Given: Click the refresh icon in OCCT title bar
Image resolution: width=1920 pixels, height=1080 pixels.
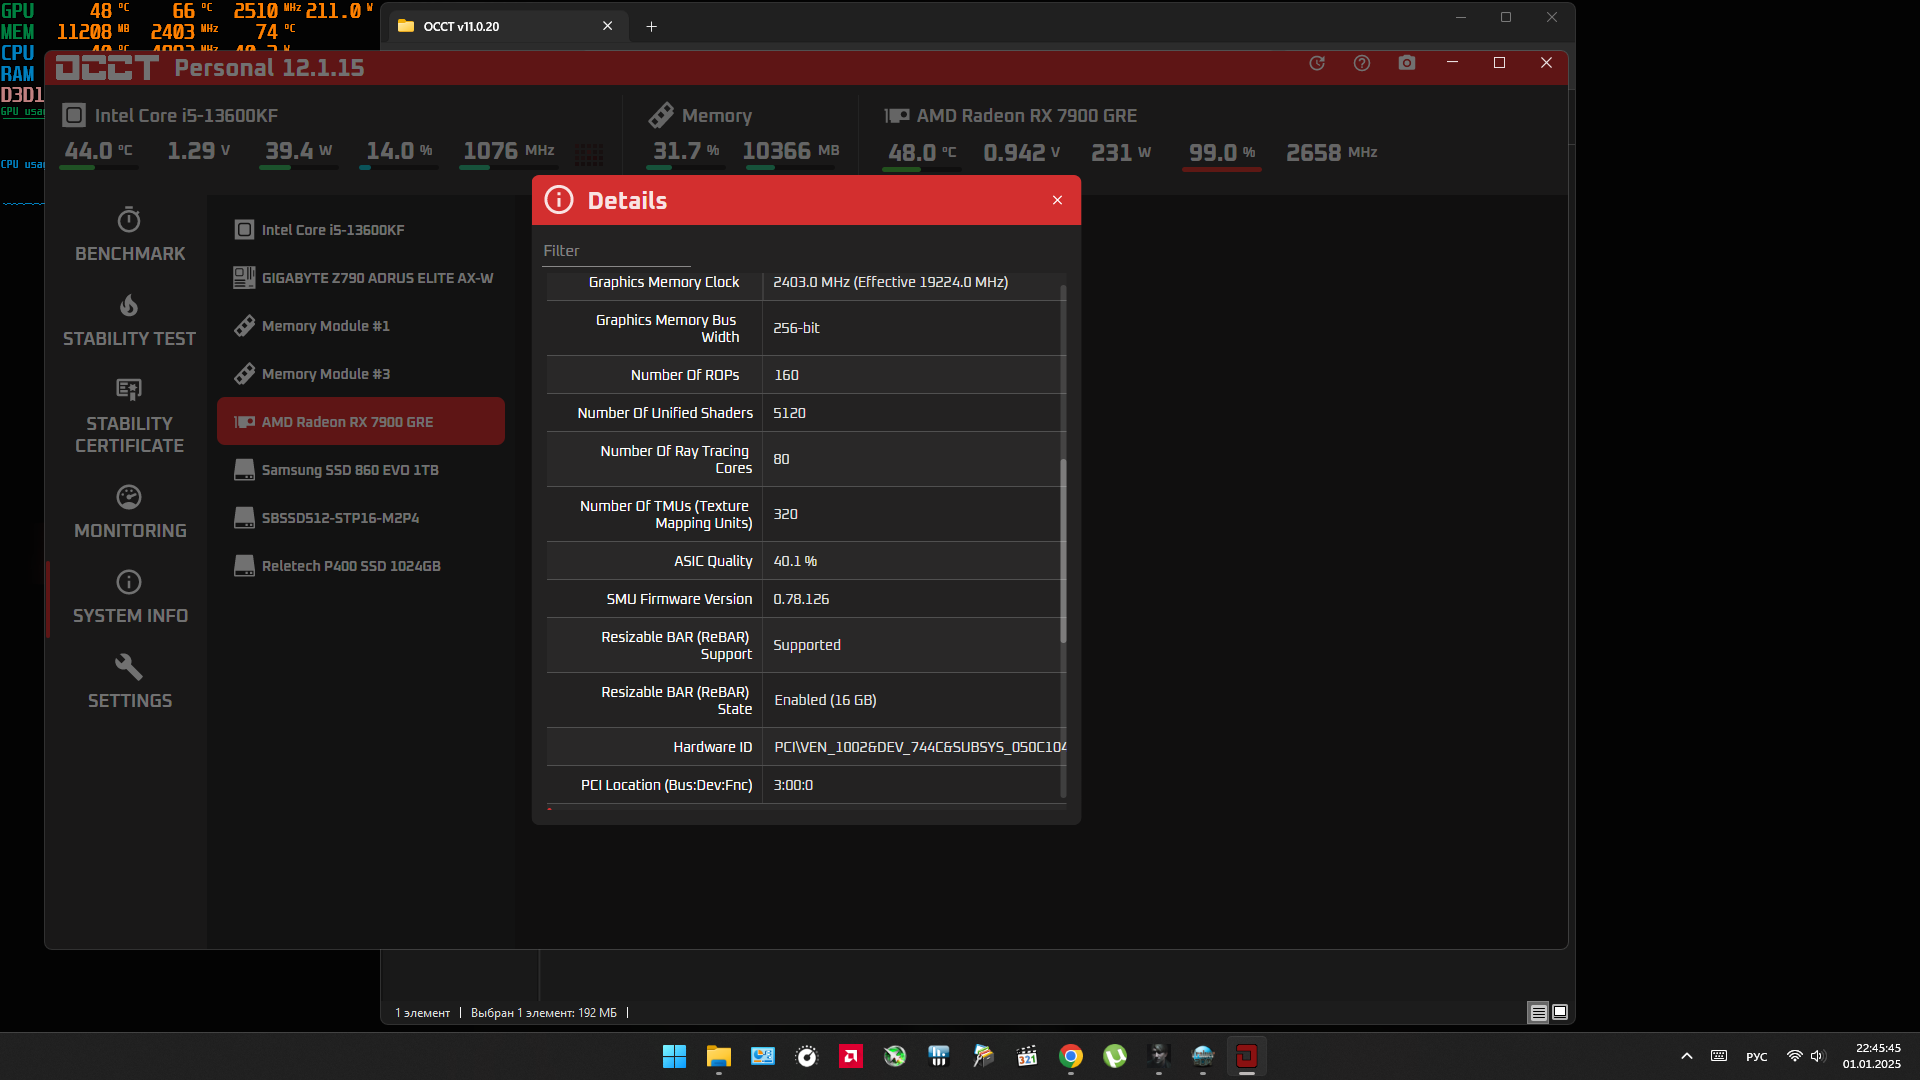Looking at the screenshot, I should [x=1317, y=63].
